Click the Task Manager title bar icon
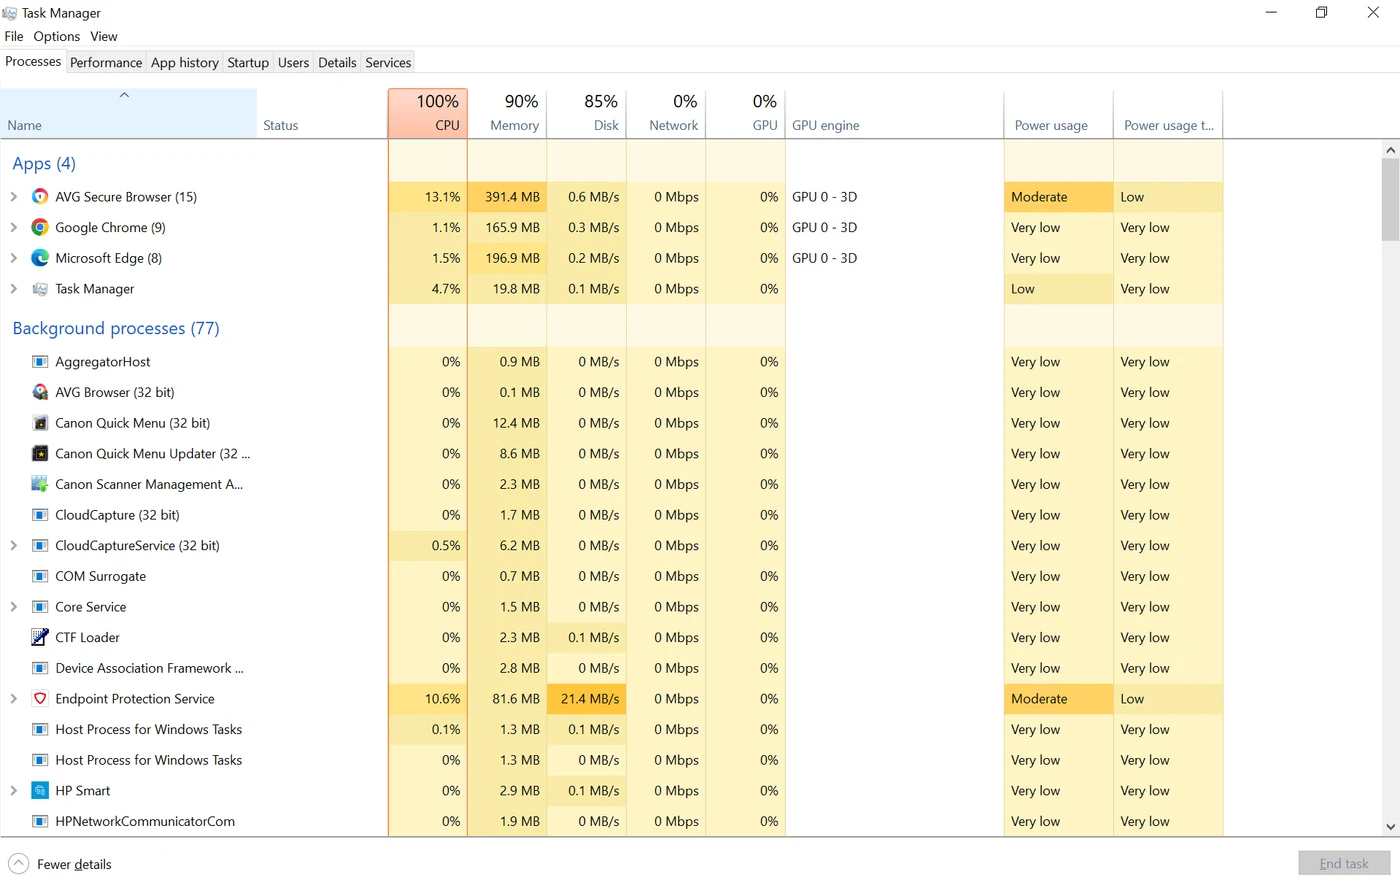Image resolution: width=1400 pixels, height=888 pixels. (x=10, y=13)
